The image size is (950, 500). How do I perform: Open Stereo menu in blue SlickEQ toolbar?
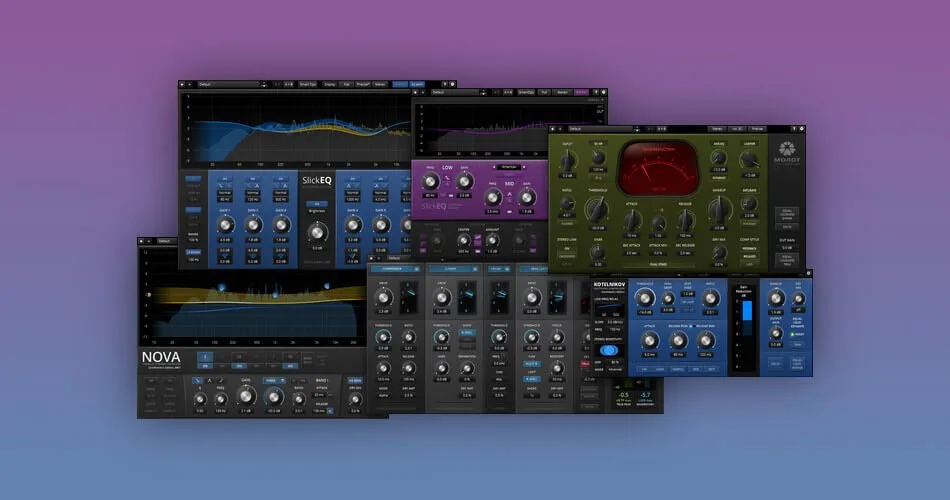pyautogui.click(x=380, y=84)
